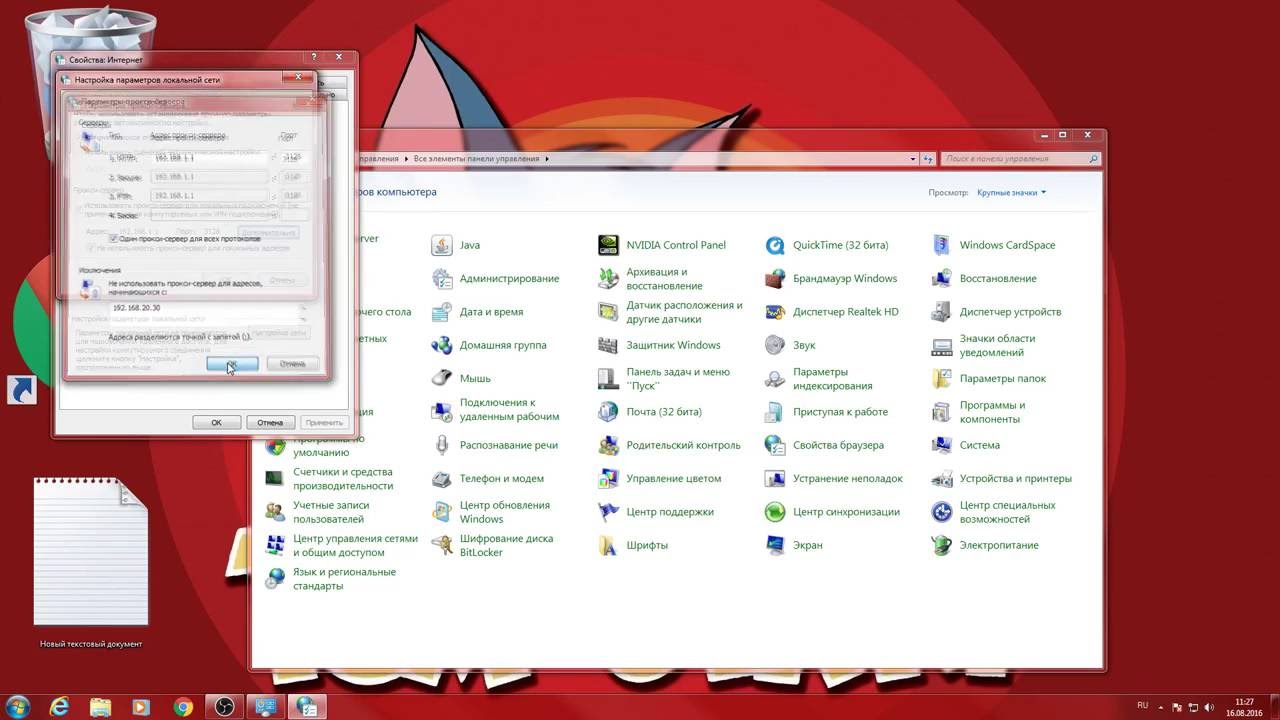
Task: Open Центр обновления Windows item
Action: click(490, 512)
